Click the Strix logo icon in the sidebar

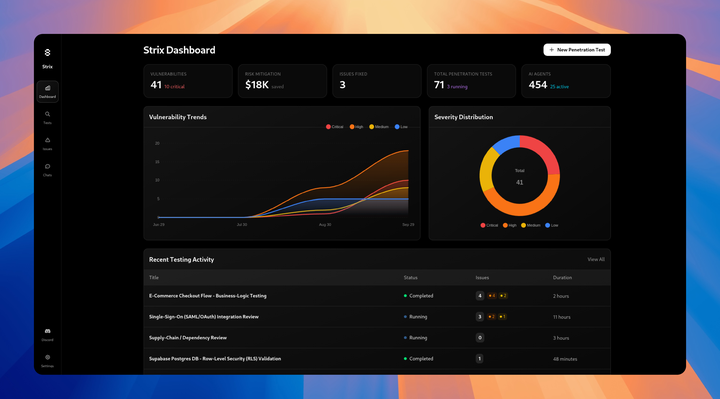(47, 53)
